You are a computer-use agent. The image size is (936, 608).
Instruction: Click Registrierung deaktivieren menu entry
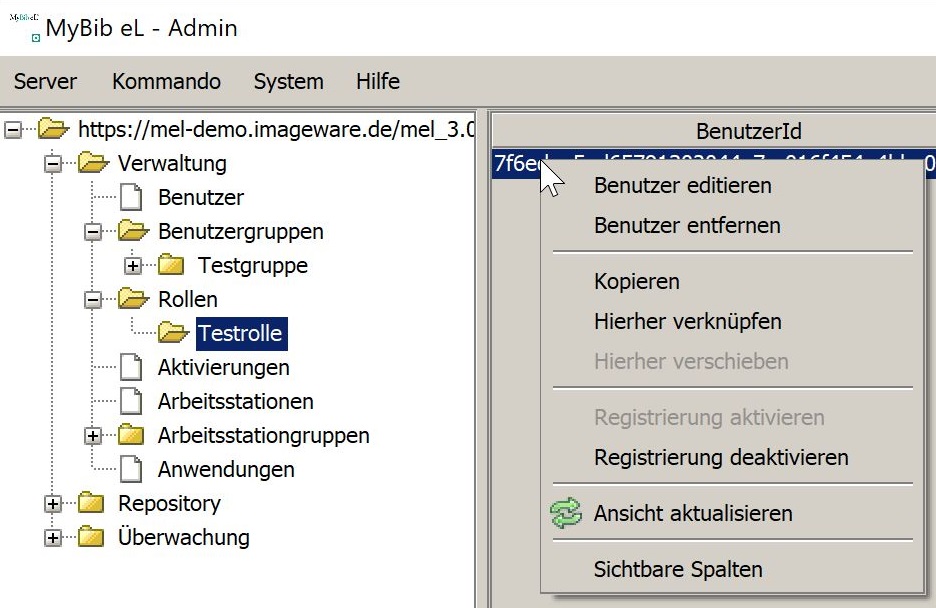point(733,458)
